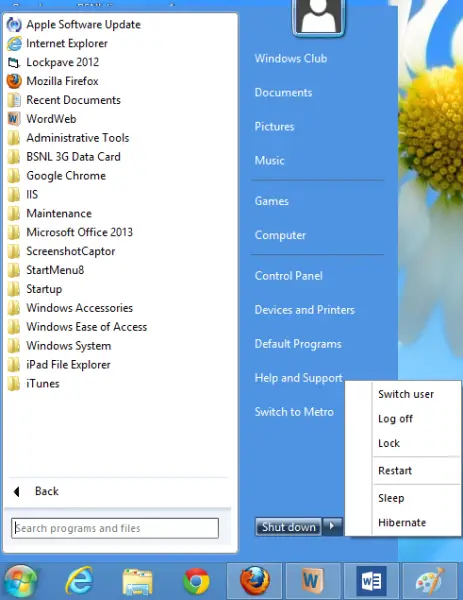Switch to Paint on taskbar
The height and width of the screenshot is (600, 463).
(x=430, y=581)
